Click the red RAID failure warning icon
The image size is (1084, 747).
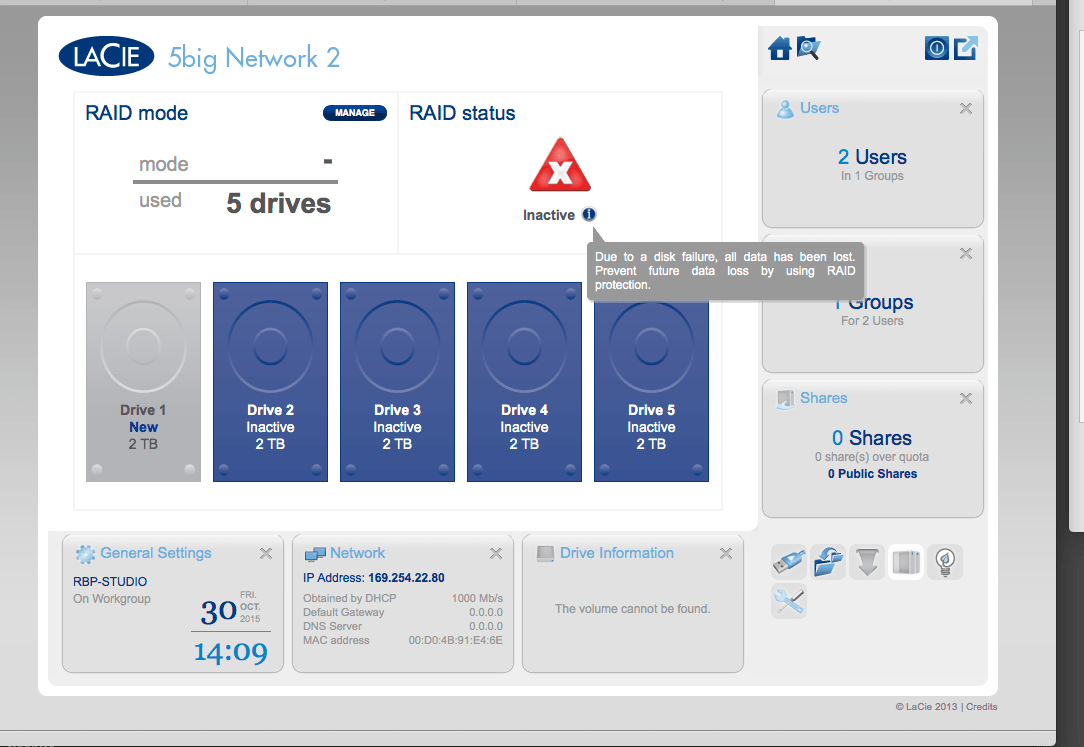tap(560, 166)
